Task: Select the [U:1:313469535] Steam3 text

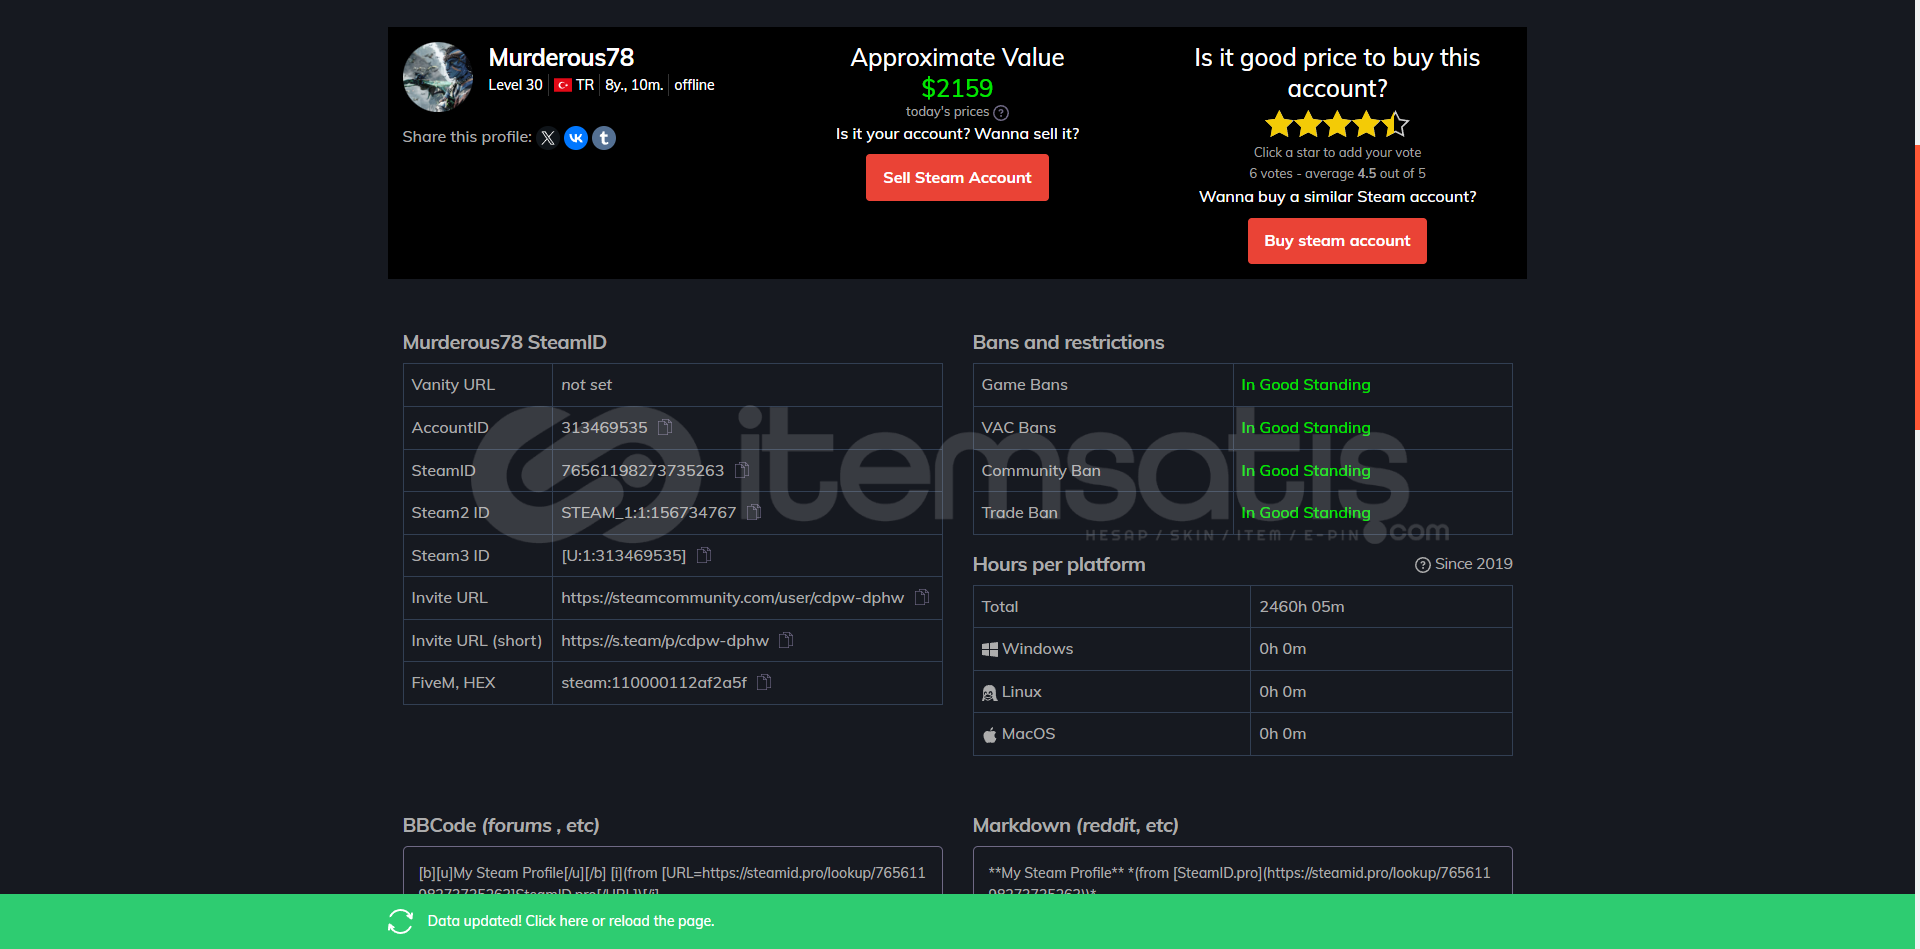Action: pyautogui.click(x=624, y=555)
